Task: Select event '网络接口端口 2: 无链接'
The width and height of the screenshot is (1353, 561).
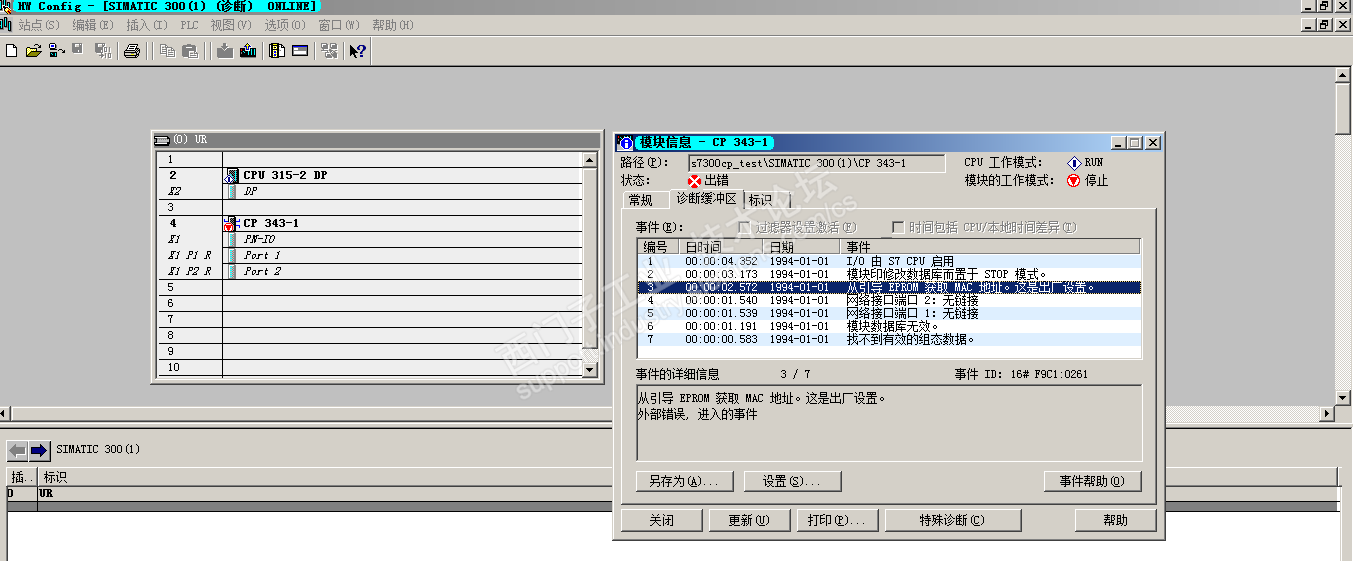Action: (x=889, y=300)
